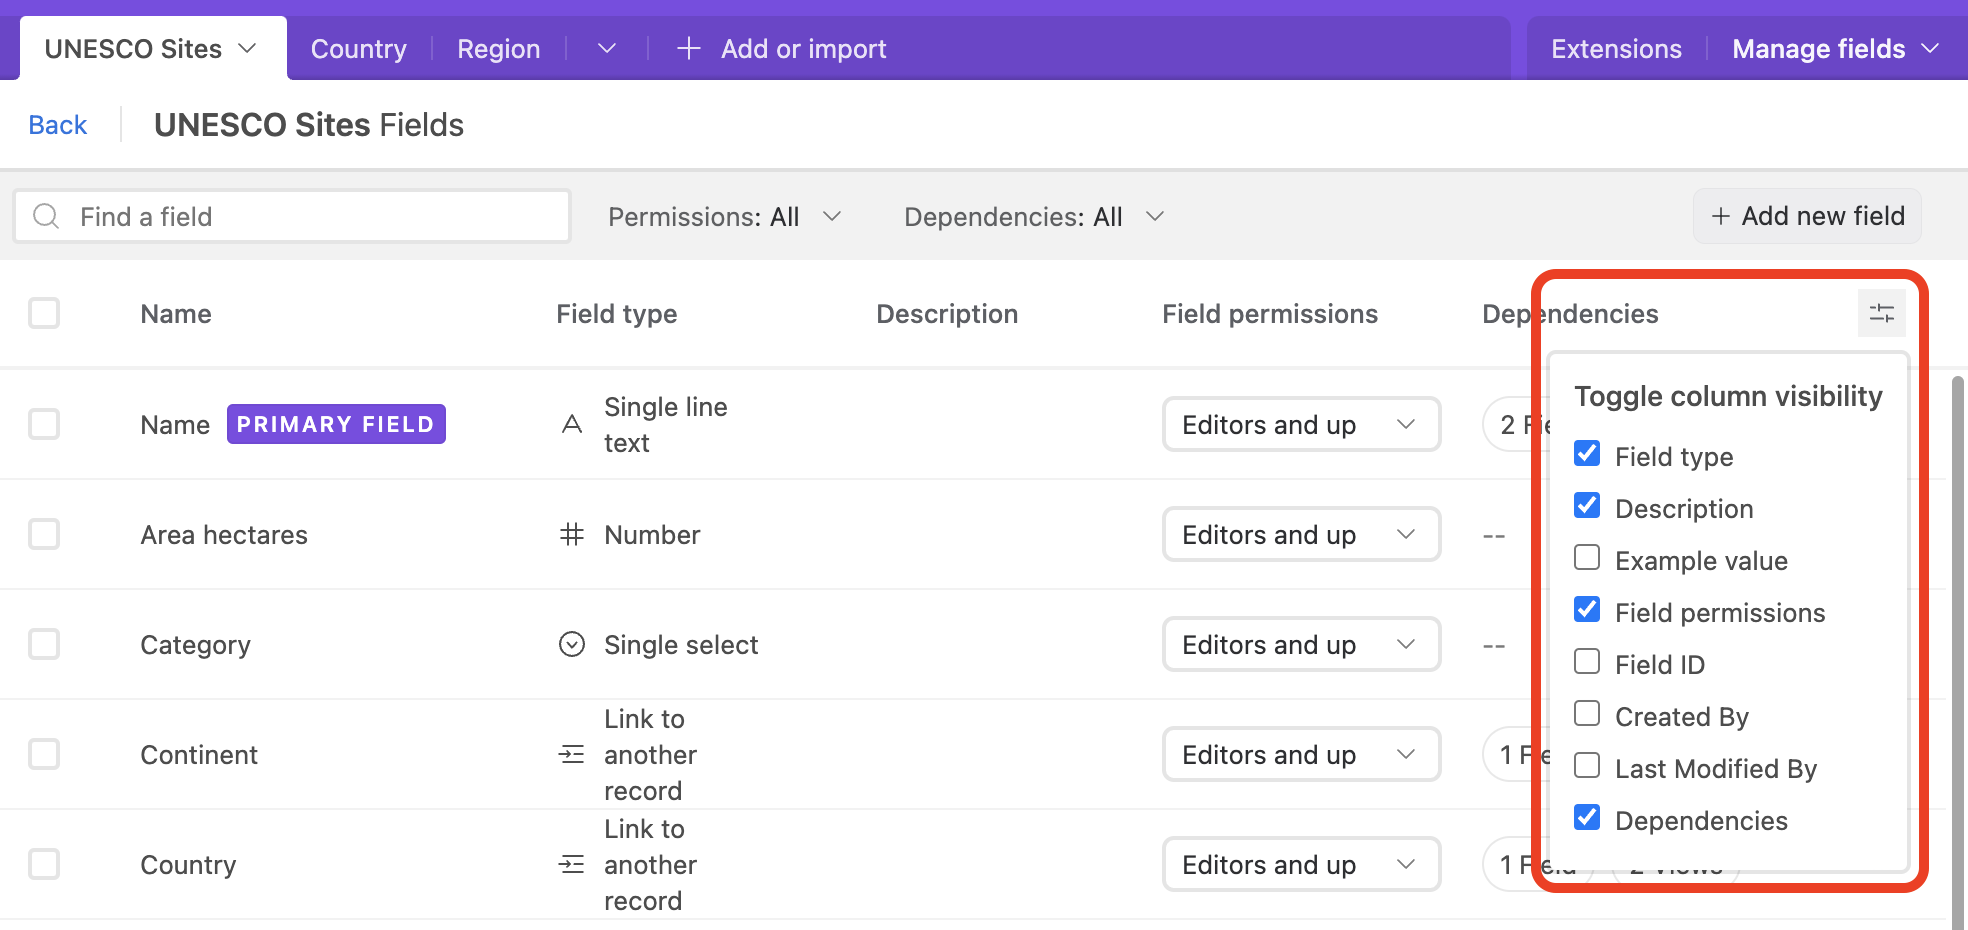Click the Single line text type icon

[x=572, y=424]
